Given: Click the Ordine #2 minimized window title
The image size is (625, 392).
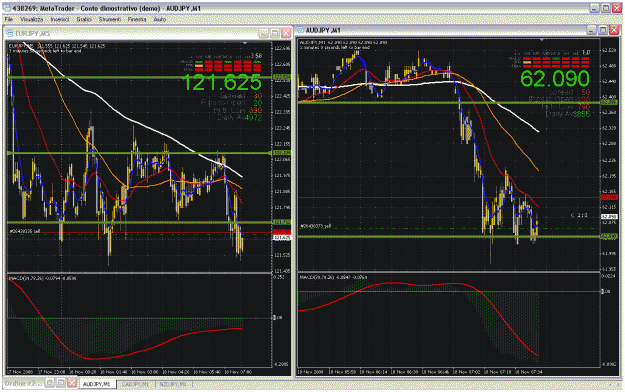Looking at the screenshot, I should [23, 383].
